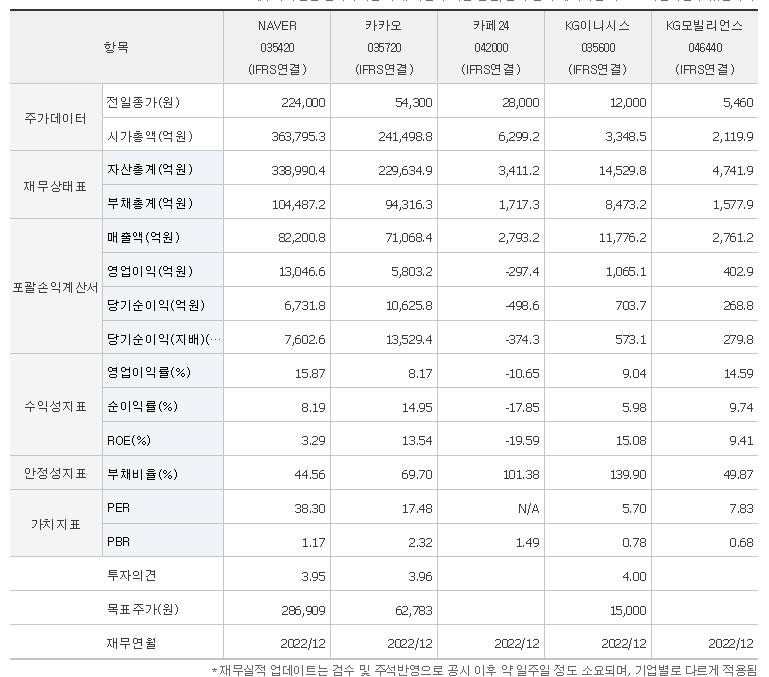
Task: Click the 자산총계(억원) row label
Action: click(150, 169)
